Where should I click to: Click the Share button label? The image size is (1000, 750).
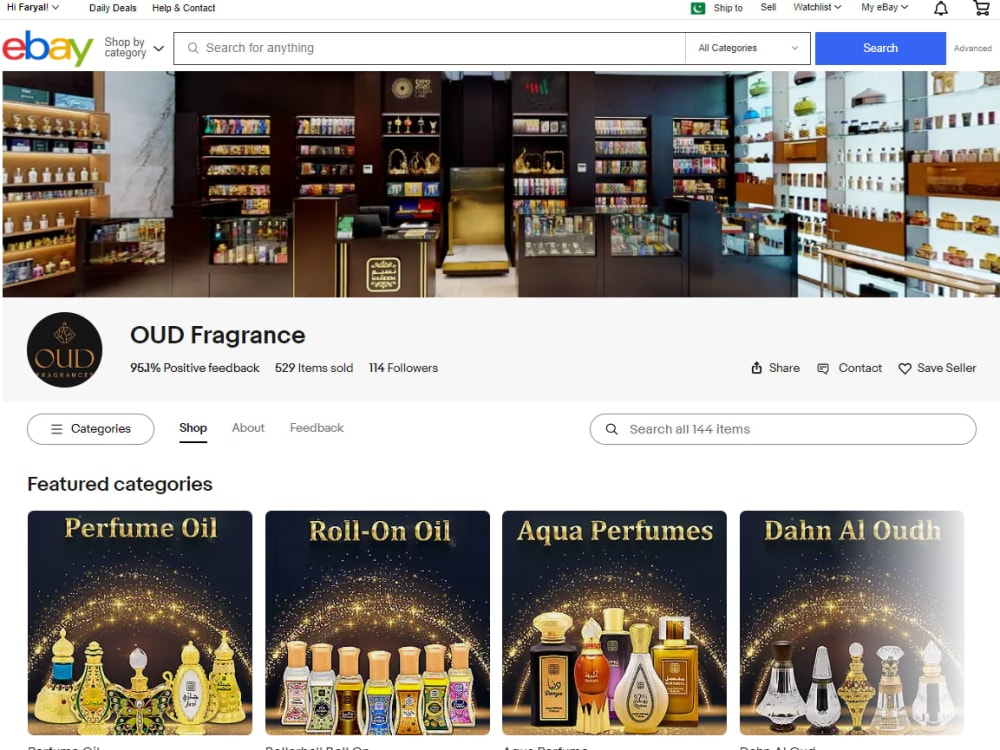click(784, 368)
